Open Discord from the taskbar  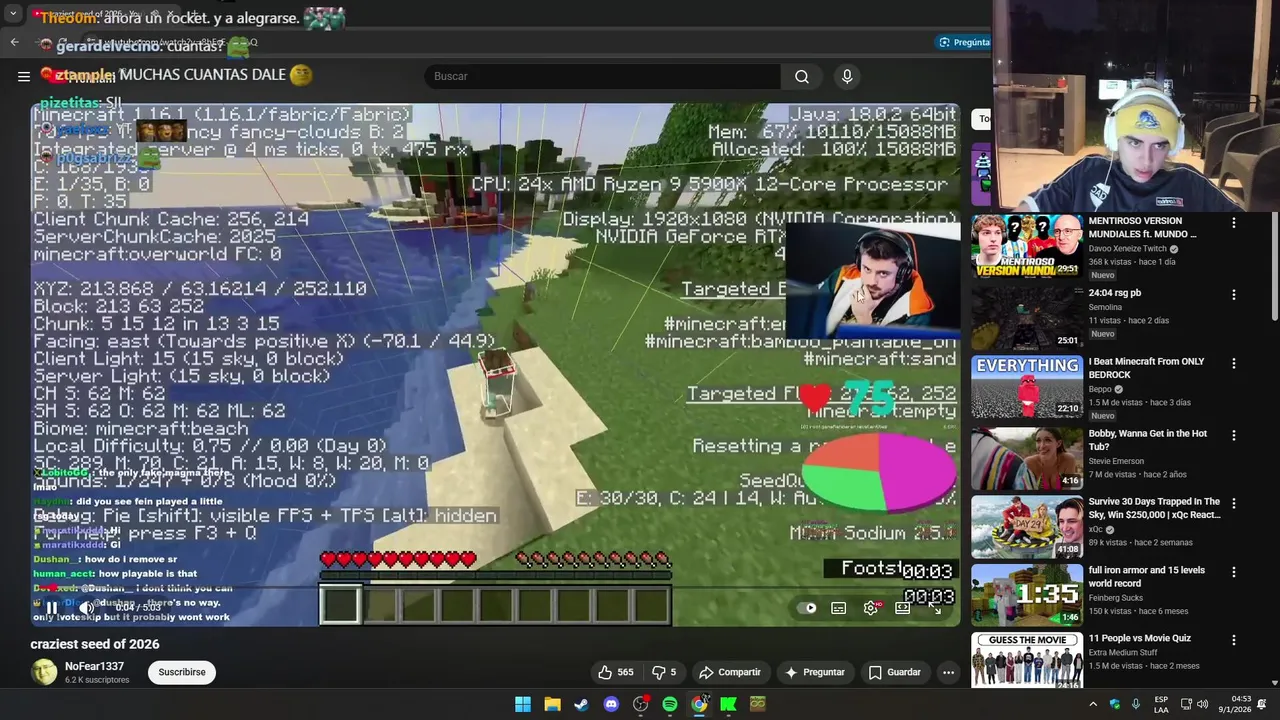tap(611, 704)
